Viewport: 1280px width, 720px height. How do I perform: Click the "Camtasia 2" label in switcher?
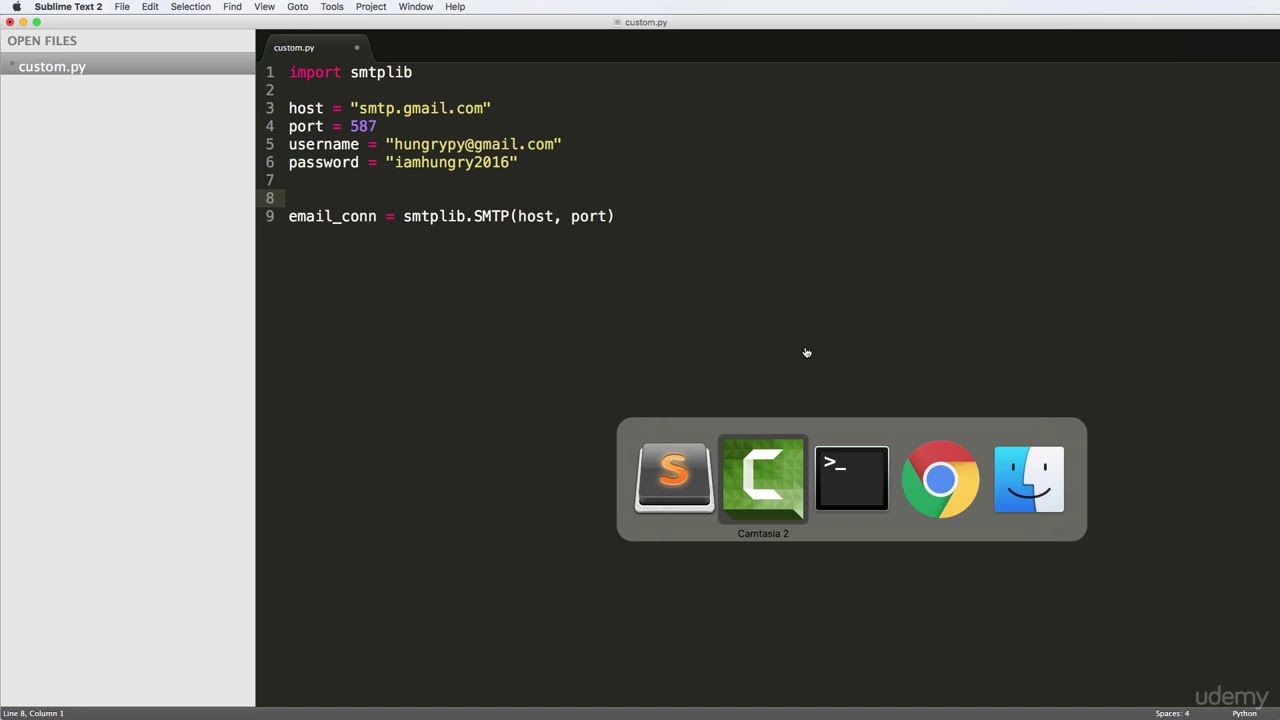point(763,534)
